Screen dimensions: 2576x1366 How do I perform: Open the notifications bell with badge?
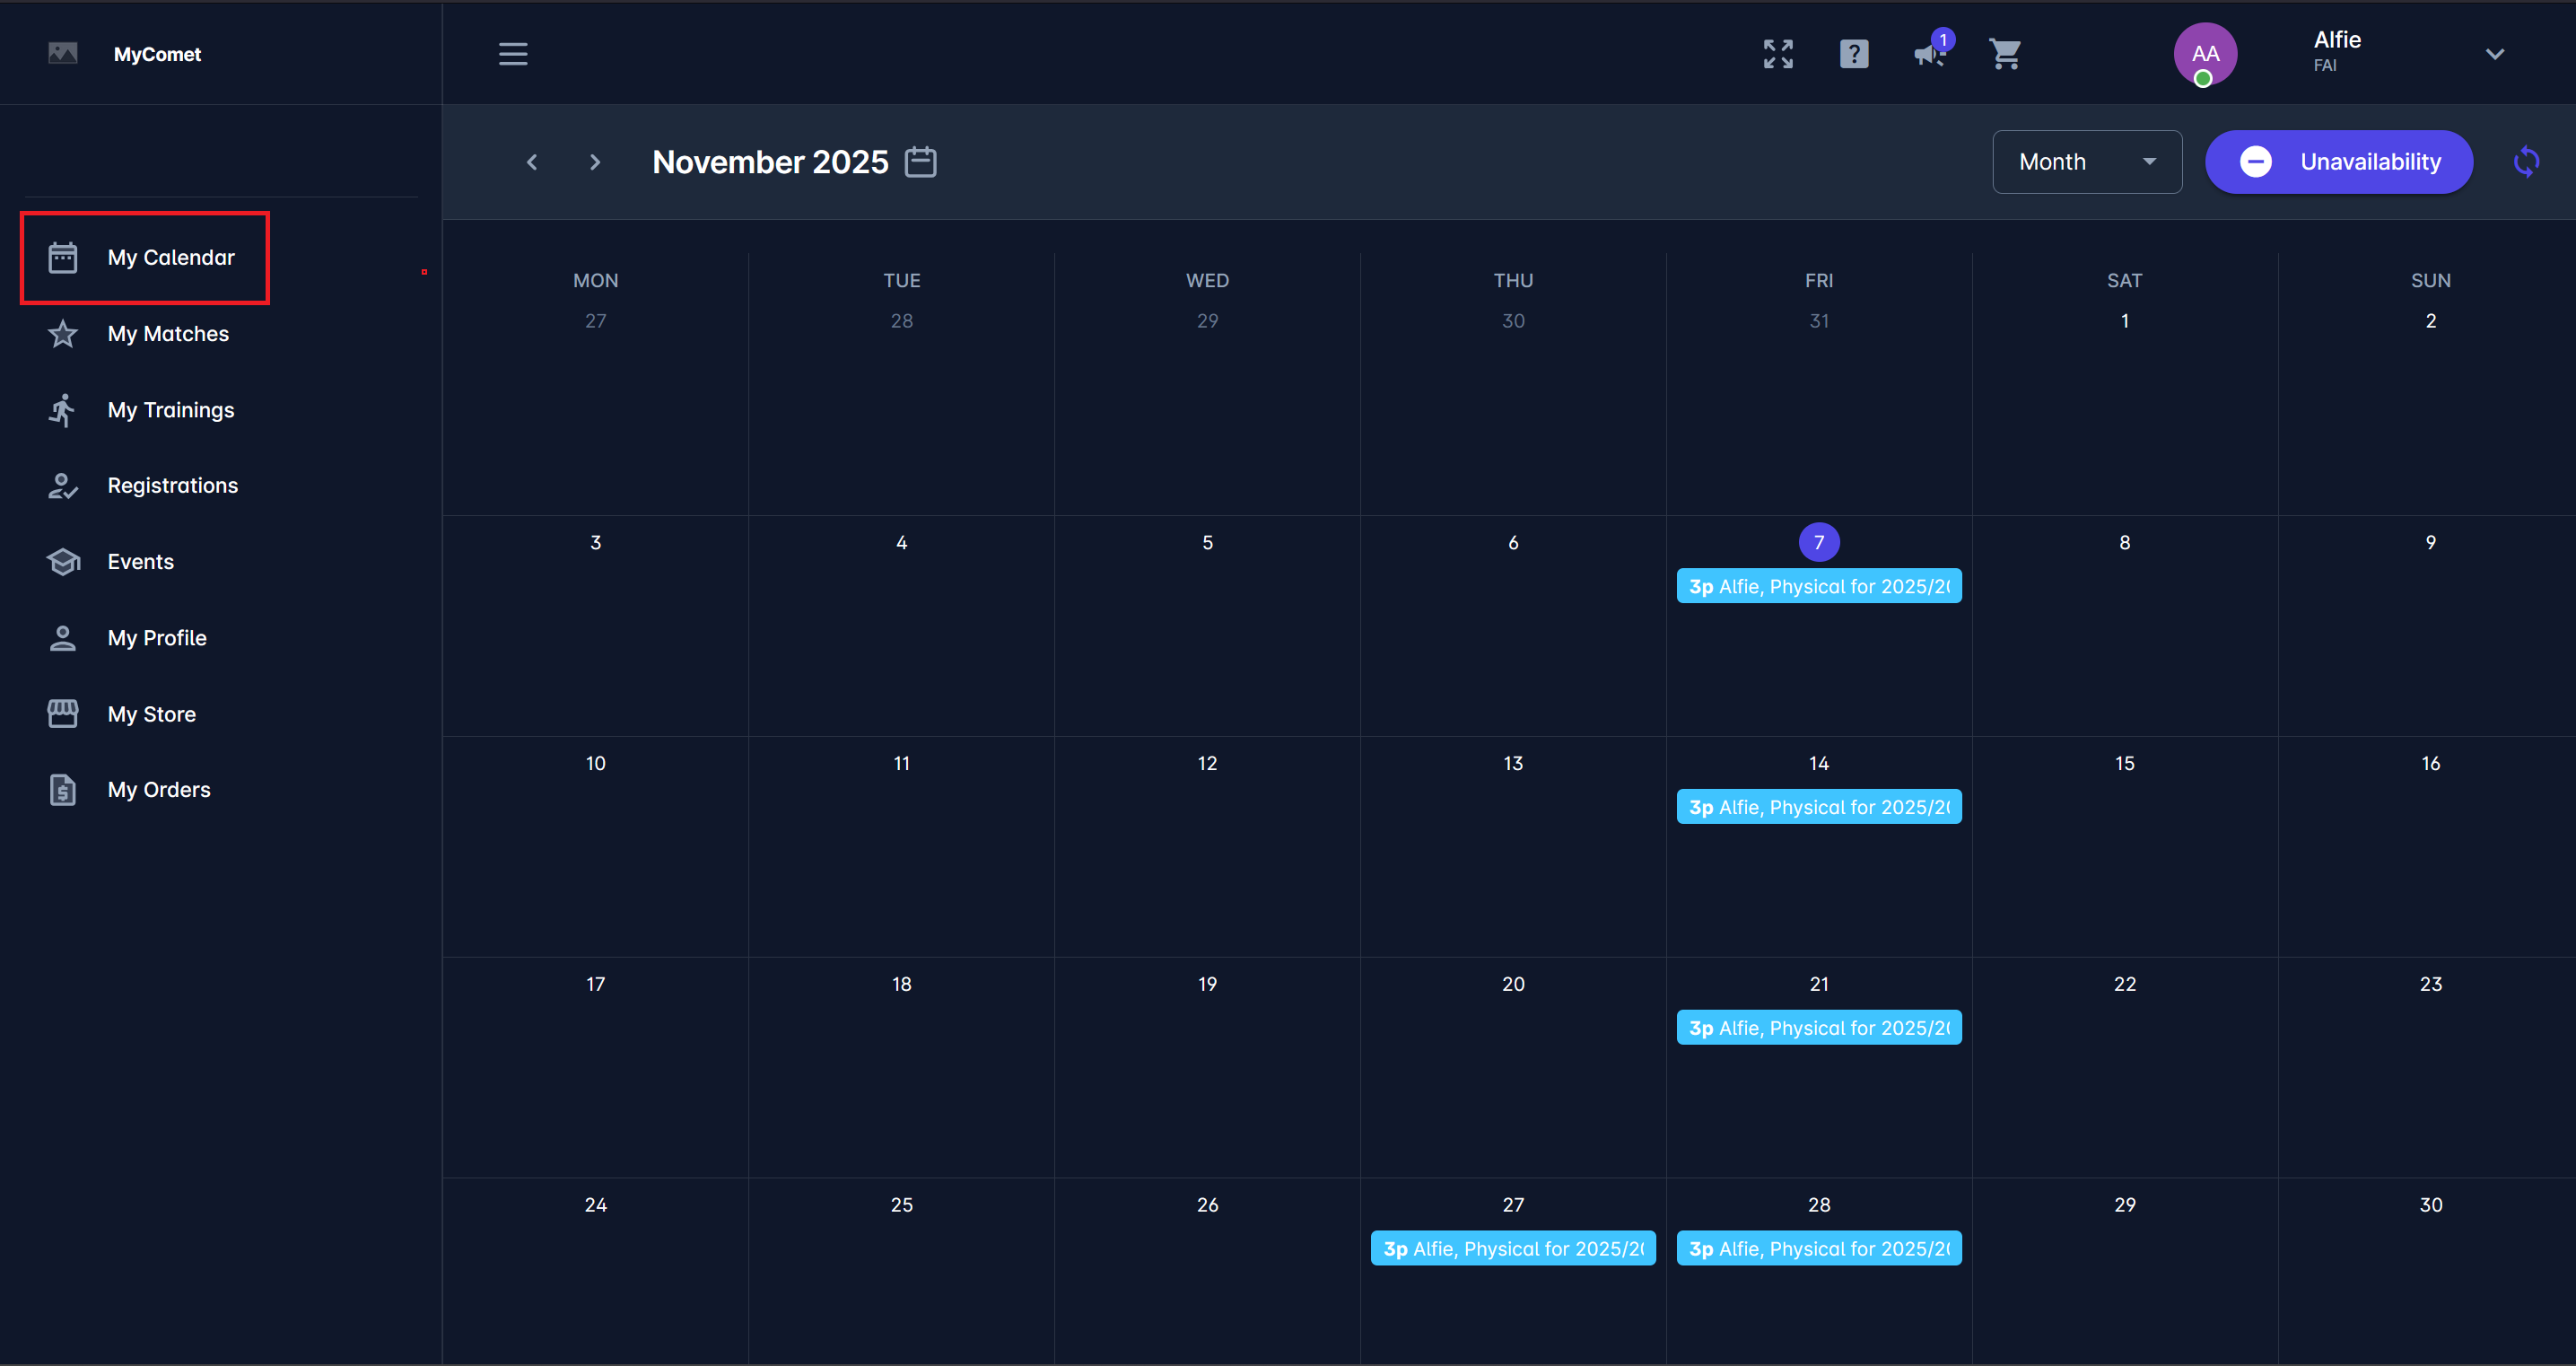[1928, 54]
